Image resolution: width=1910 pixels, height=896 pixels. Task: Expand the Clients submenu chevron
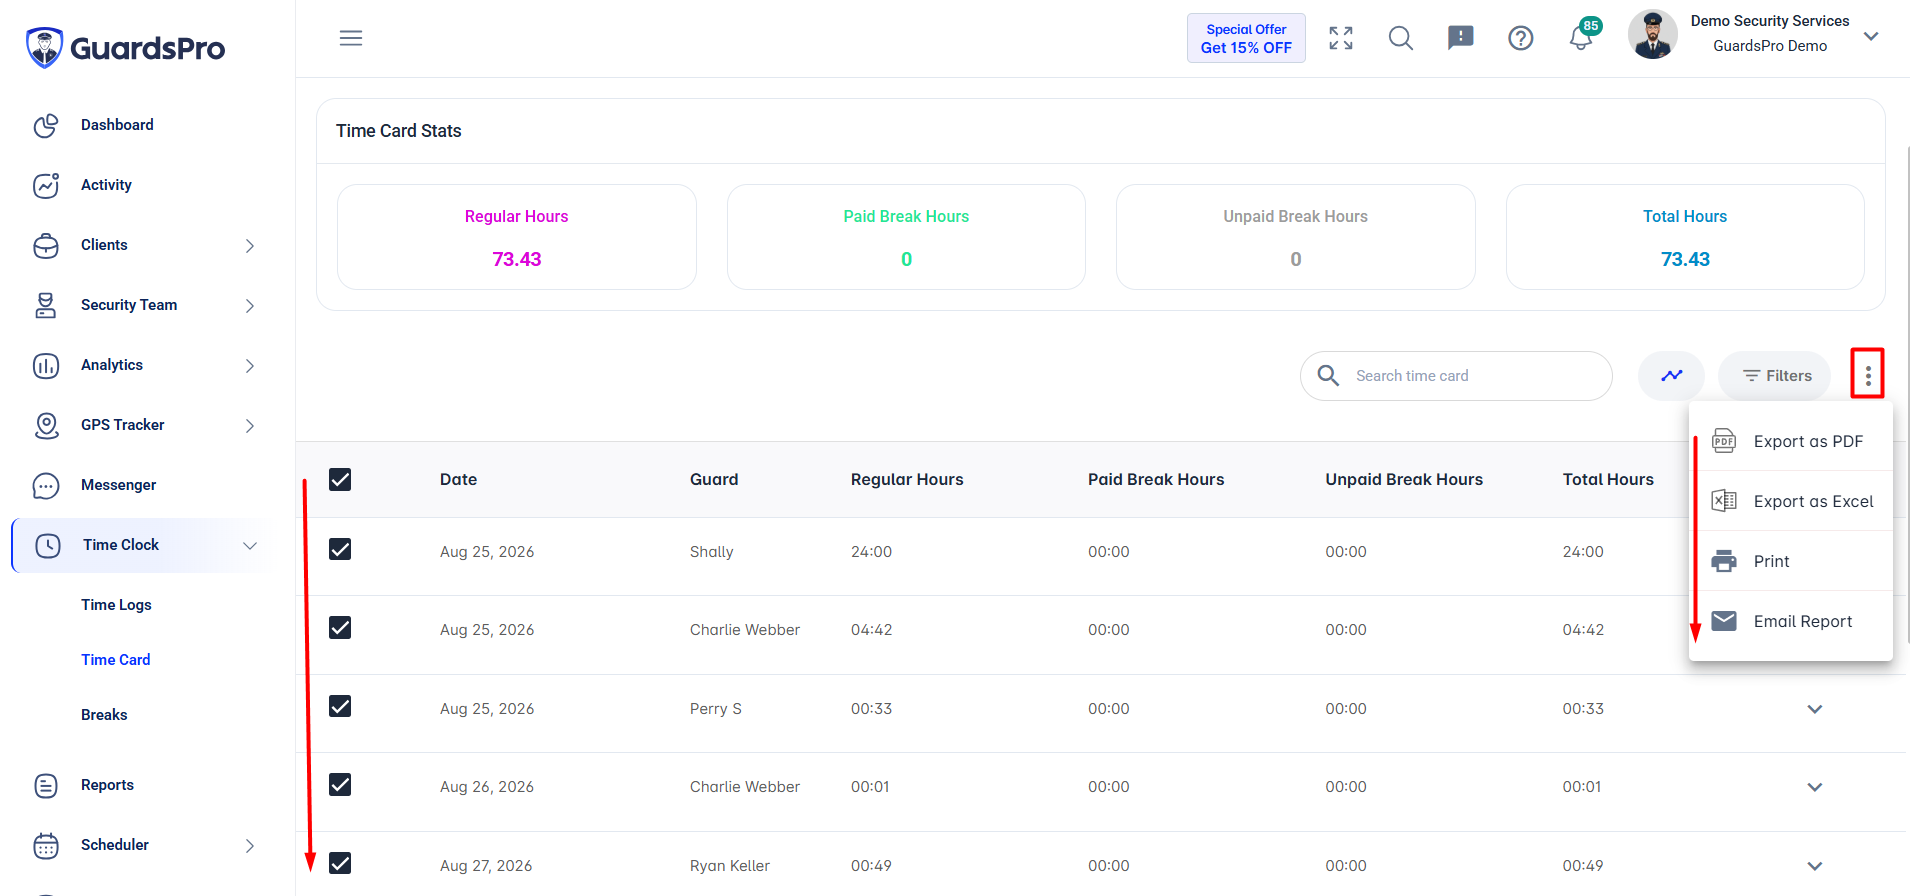click(x=250, y=246)
